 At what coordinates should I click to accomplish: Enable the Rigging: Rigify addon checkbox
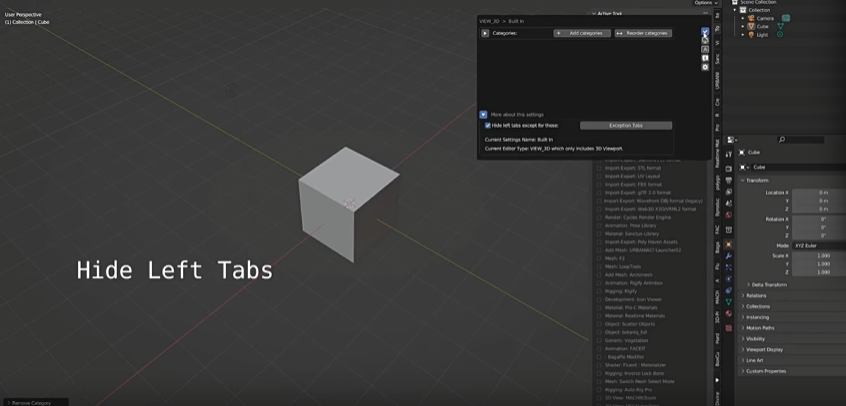(600, 290)
